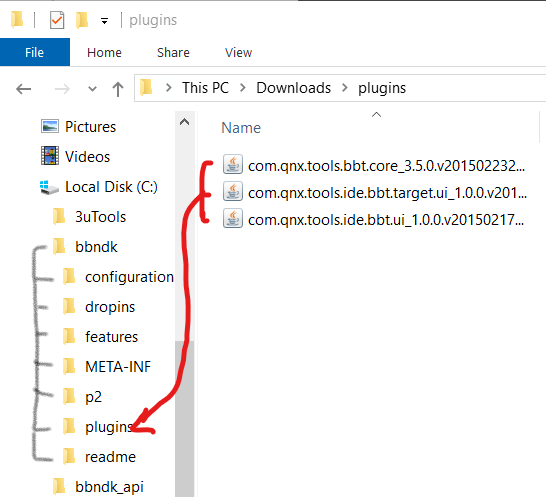Click the META-INF folder icon

click(69, 366)
